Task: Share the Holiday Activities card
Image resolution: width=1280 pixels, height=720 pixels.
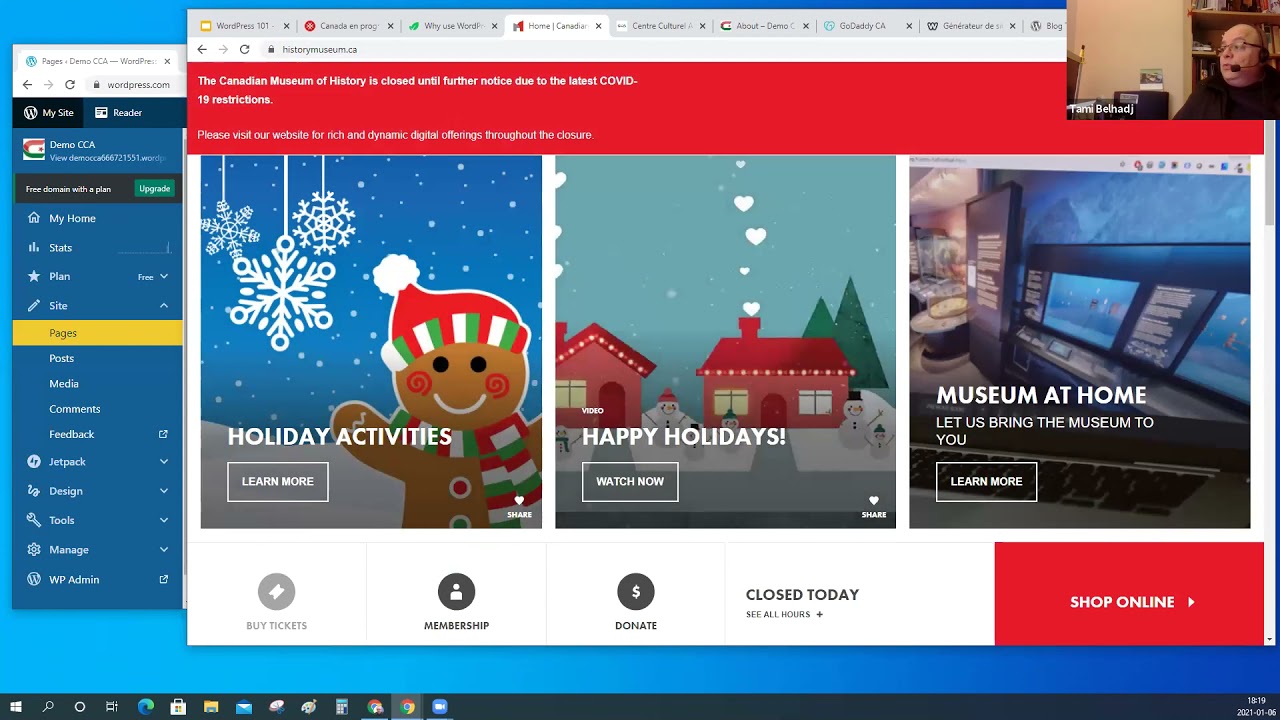Action: (x=519, y=507)
